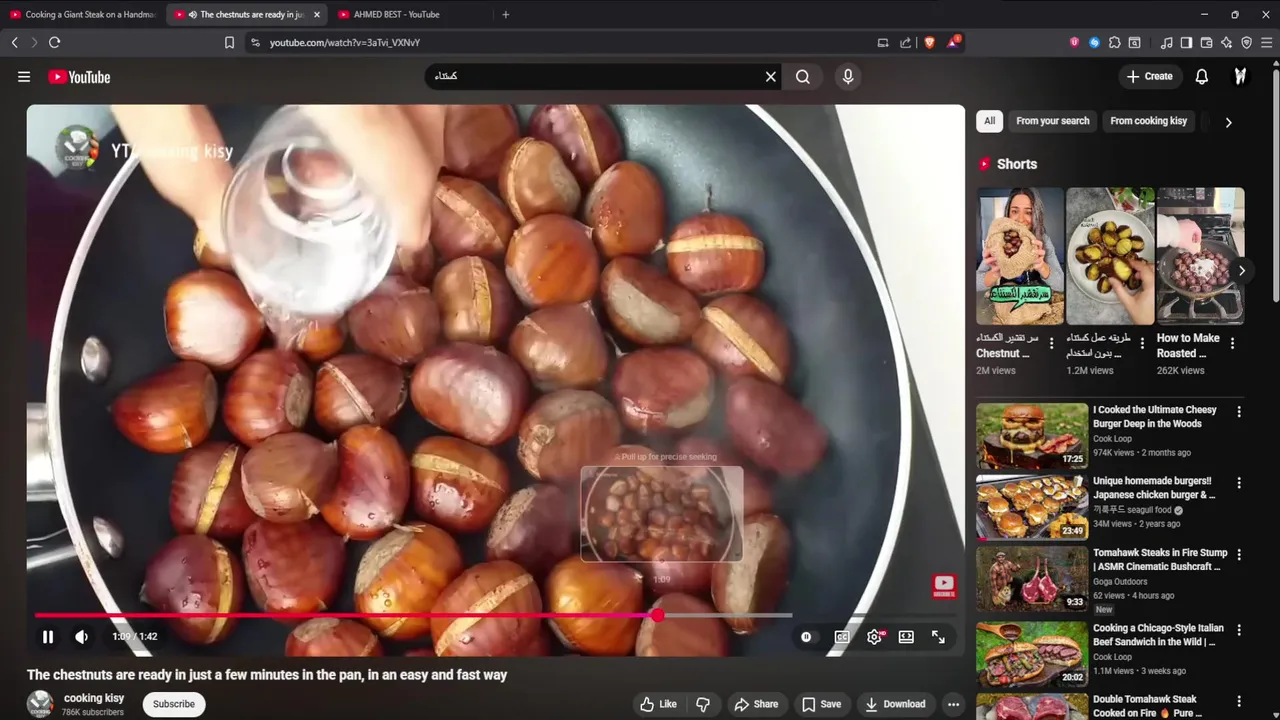Click the magnifier search button
The height and width of the screenshot is (720, 1280).
[803, 77]
